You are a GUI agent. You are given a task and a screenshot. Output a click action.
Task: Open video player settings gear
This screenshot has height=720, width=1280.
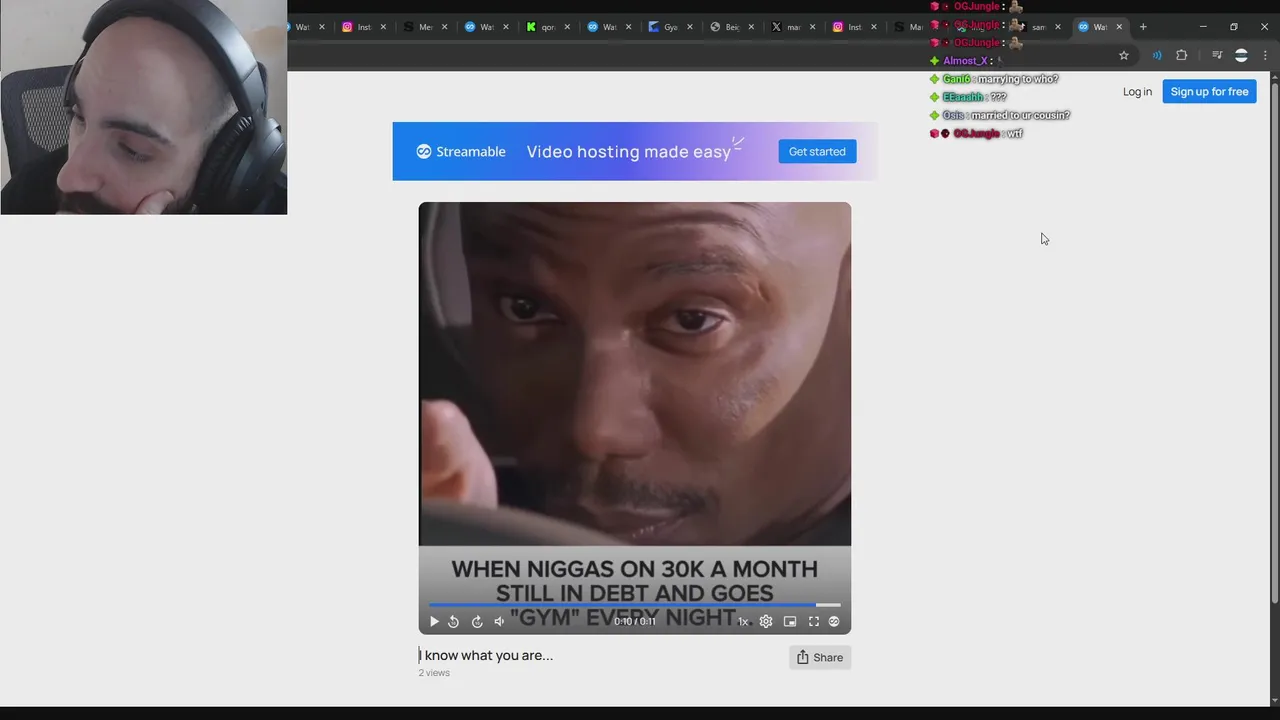(766, 621)
